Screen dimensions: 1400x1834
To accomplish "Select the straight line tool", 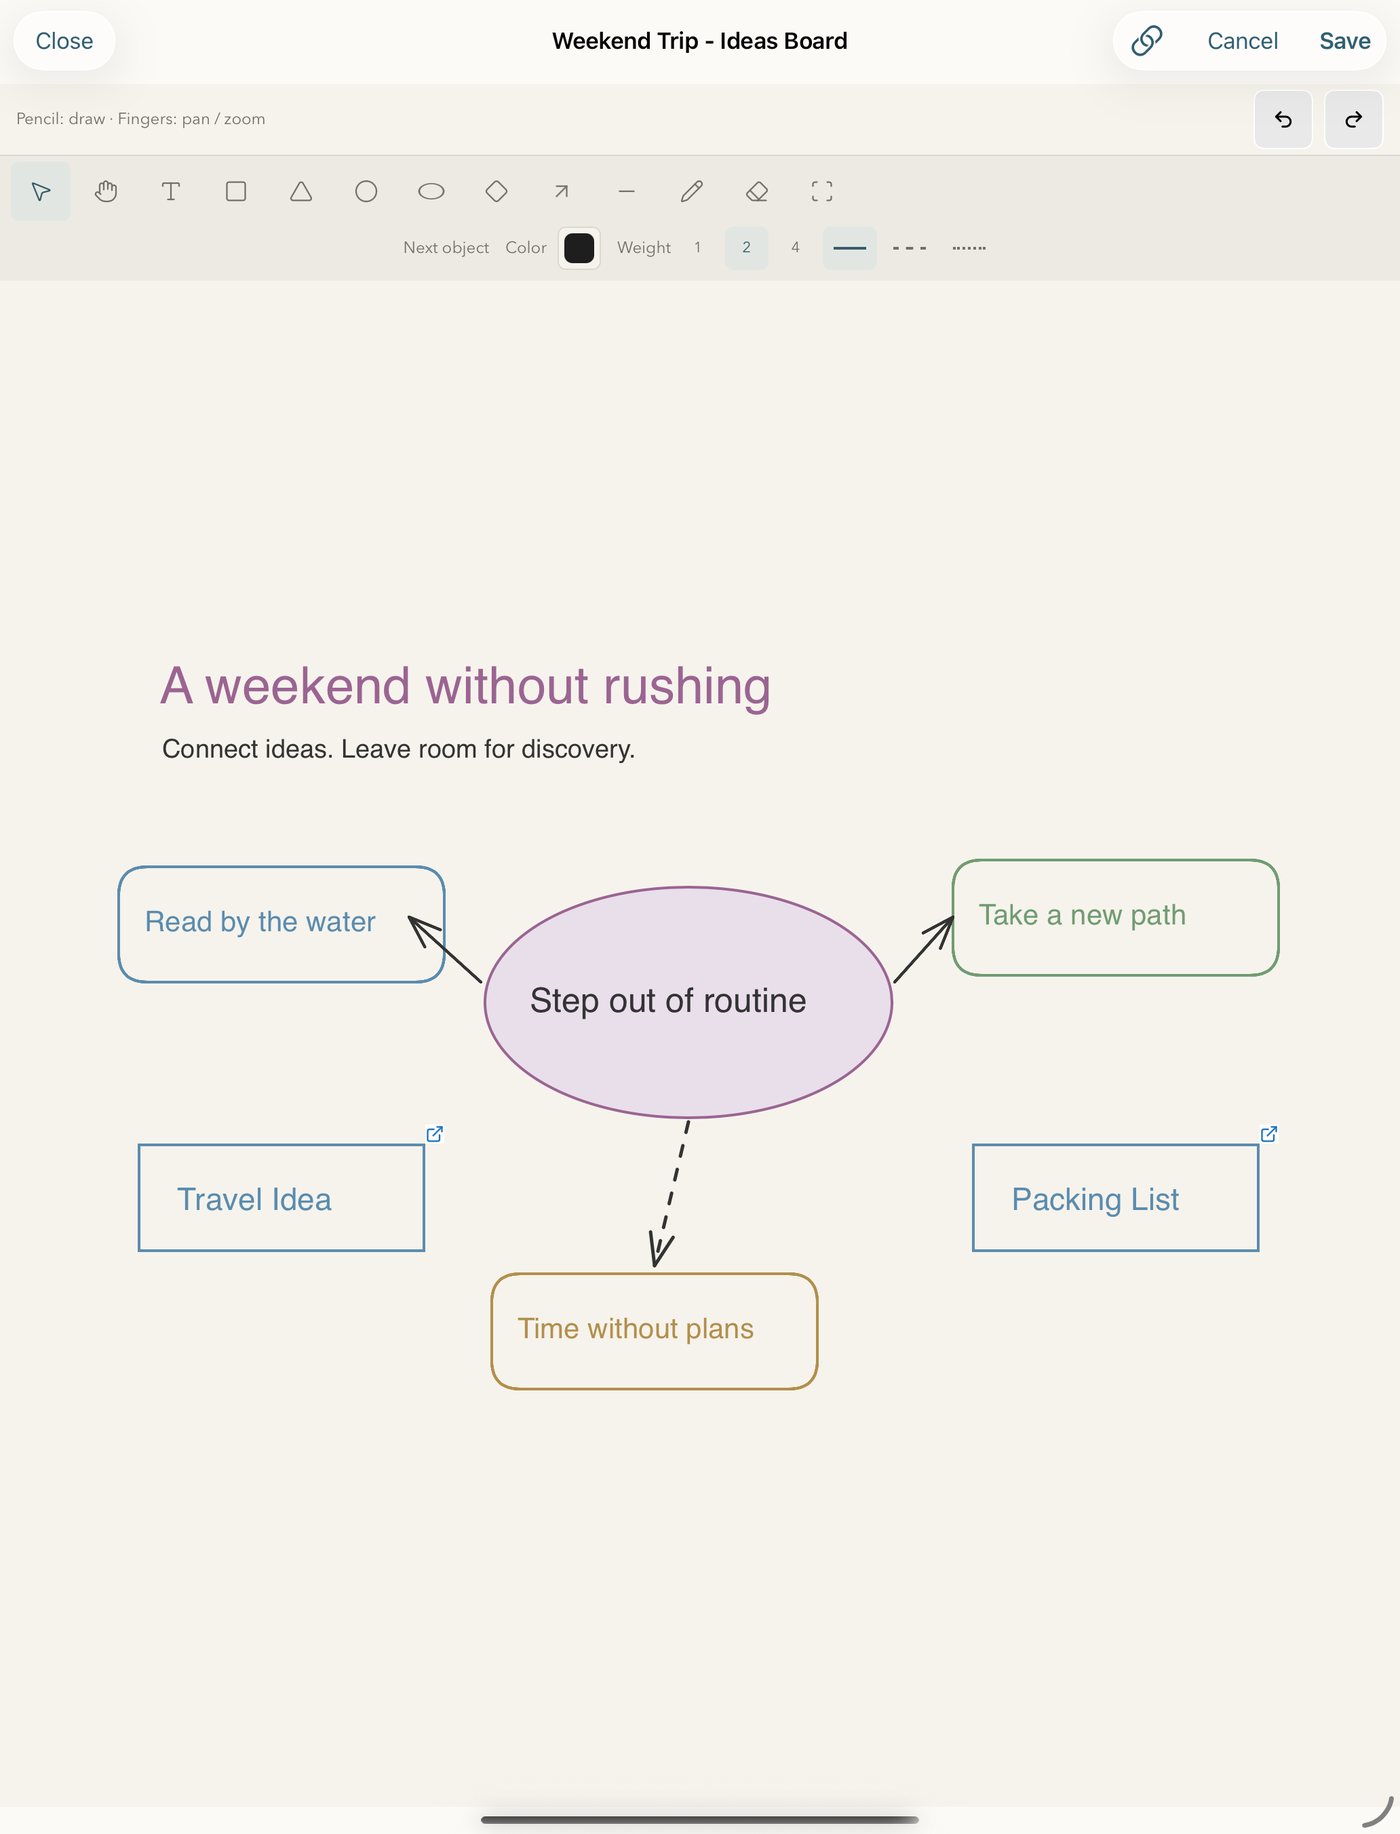I will [627, 191].
